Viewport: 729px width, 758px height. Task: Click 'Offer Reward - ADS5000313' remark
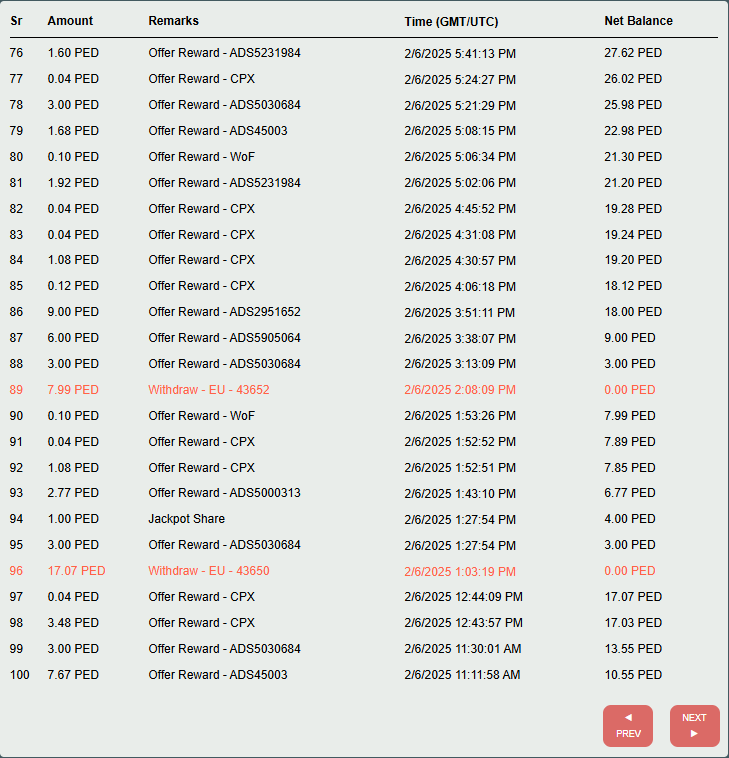point(224,493)
